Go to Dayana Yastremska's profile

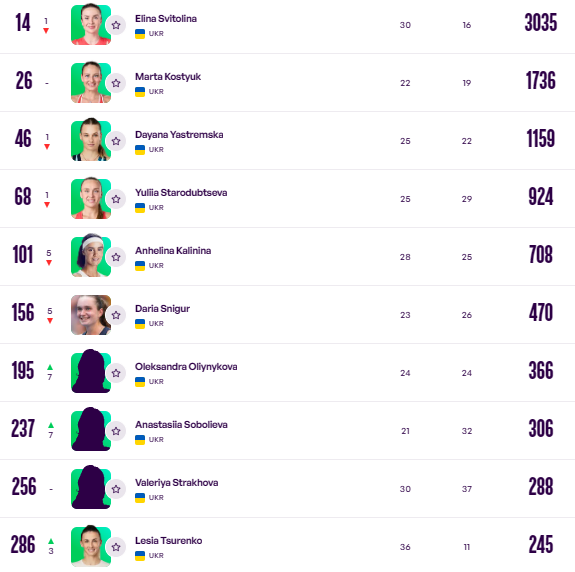[179, 135]
